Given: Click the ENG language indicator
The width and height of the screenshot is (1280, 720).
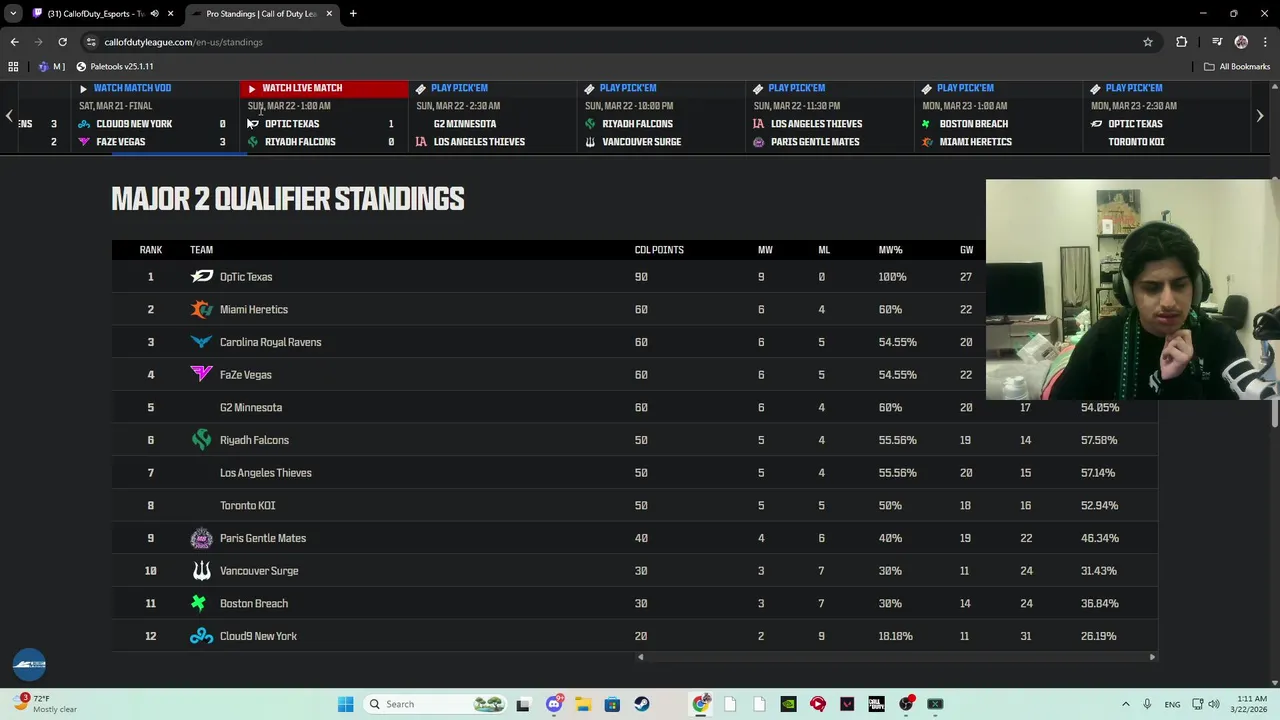Looking at the screenshot, I should [1172, 704].
